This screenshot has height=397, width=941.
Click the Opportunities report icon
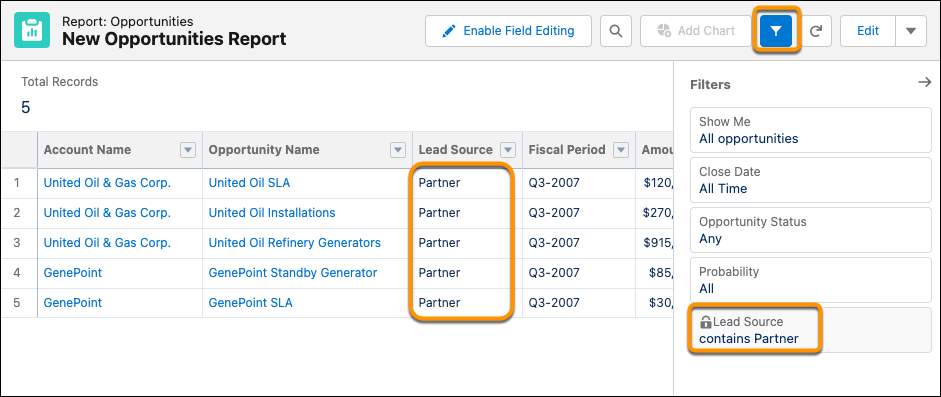[32, 31]
